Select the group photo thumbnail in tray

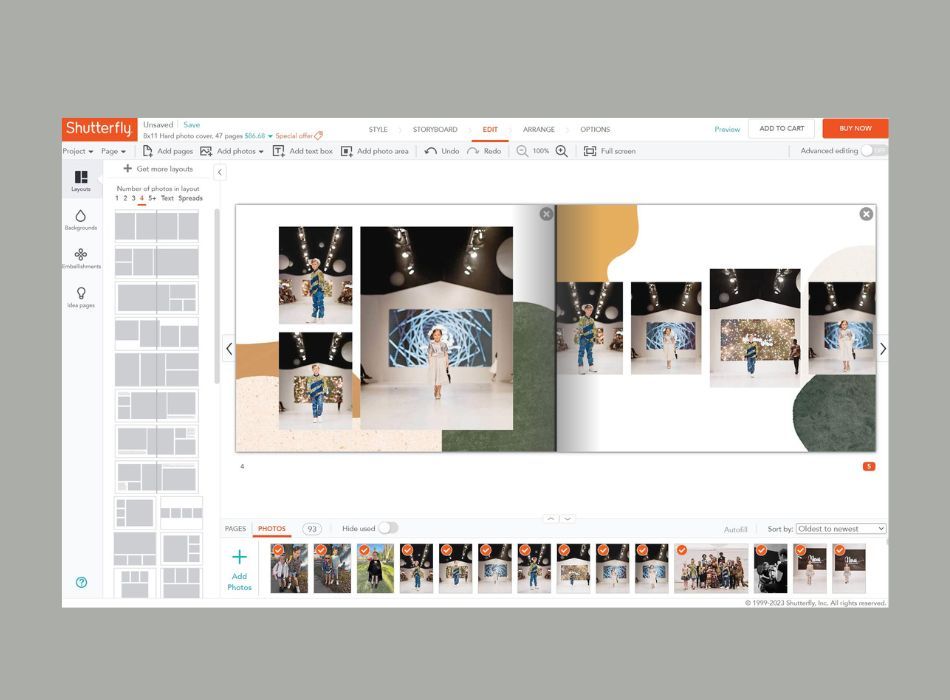click(x=711, y=568)
